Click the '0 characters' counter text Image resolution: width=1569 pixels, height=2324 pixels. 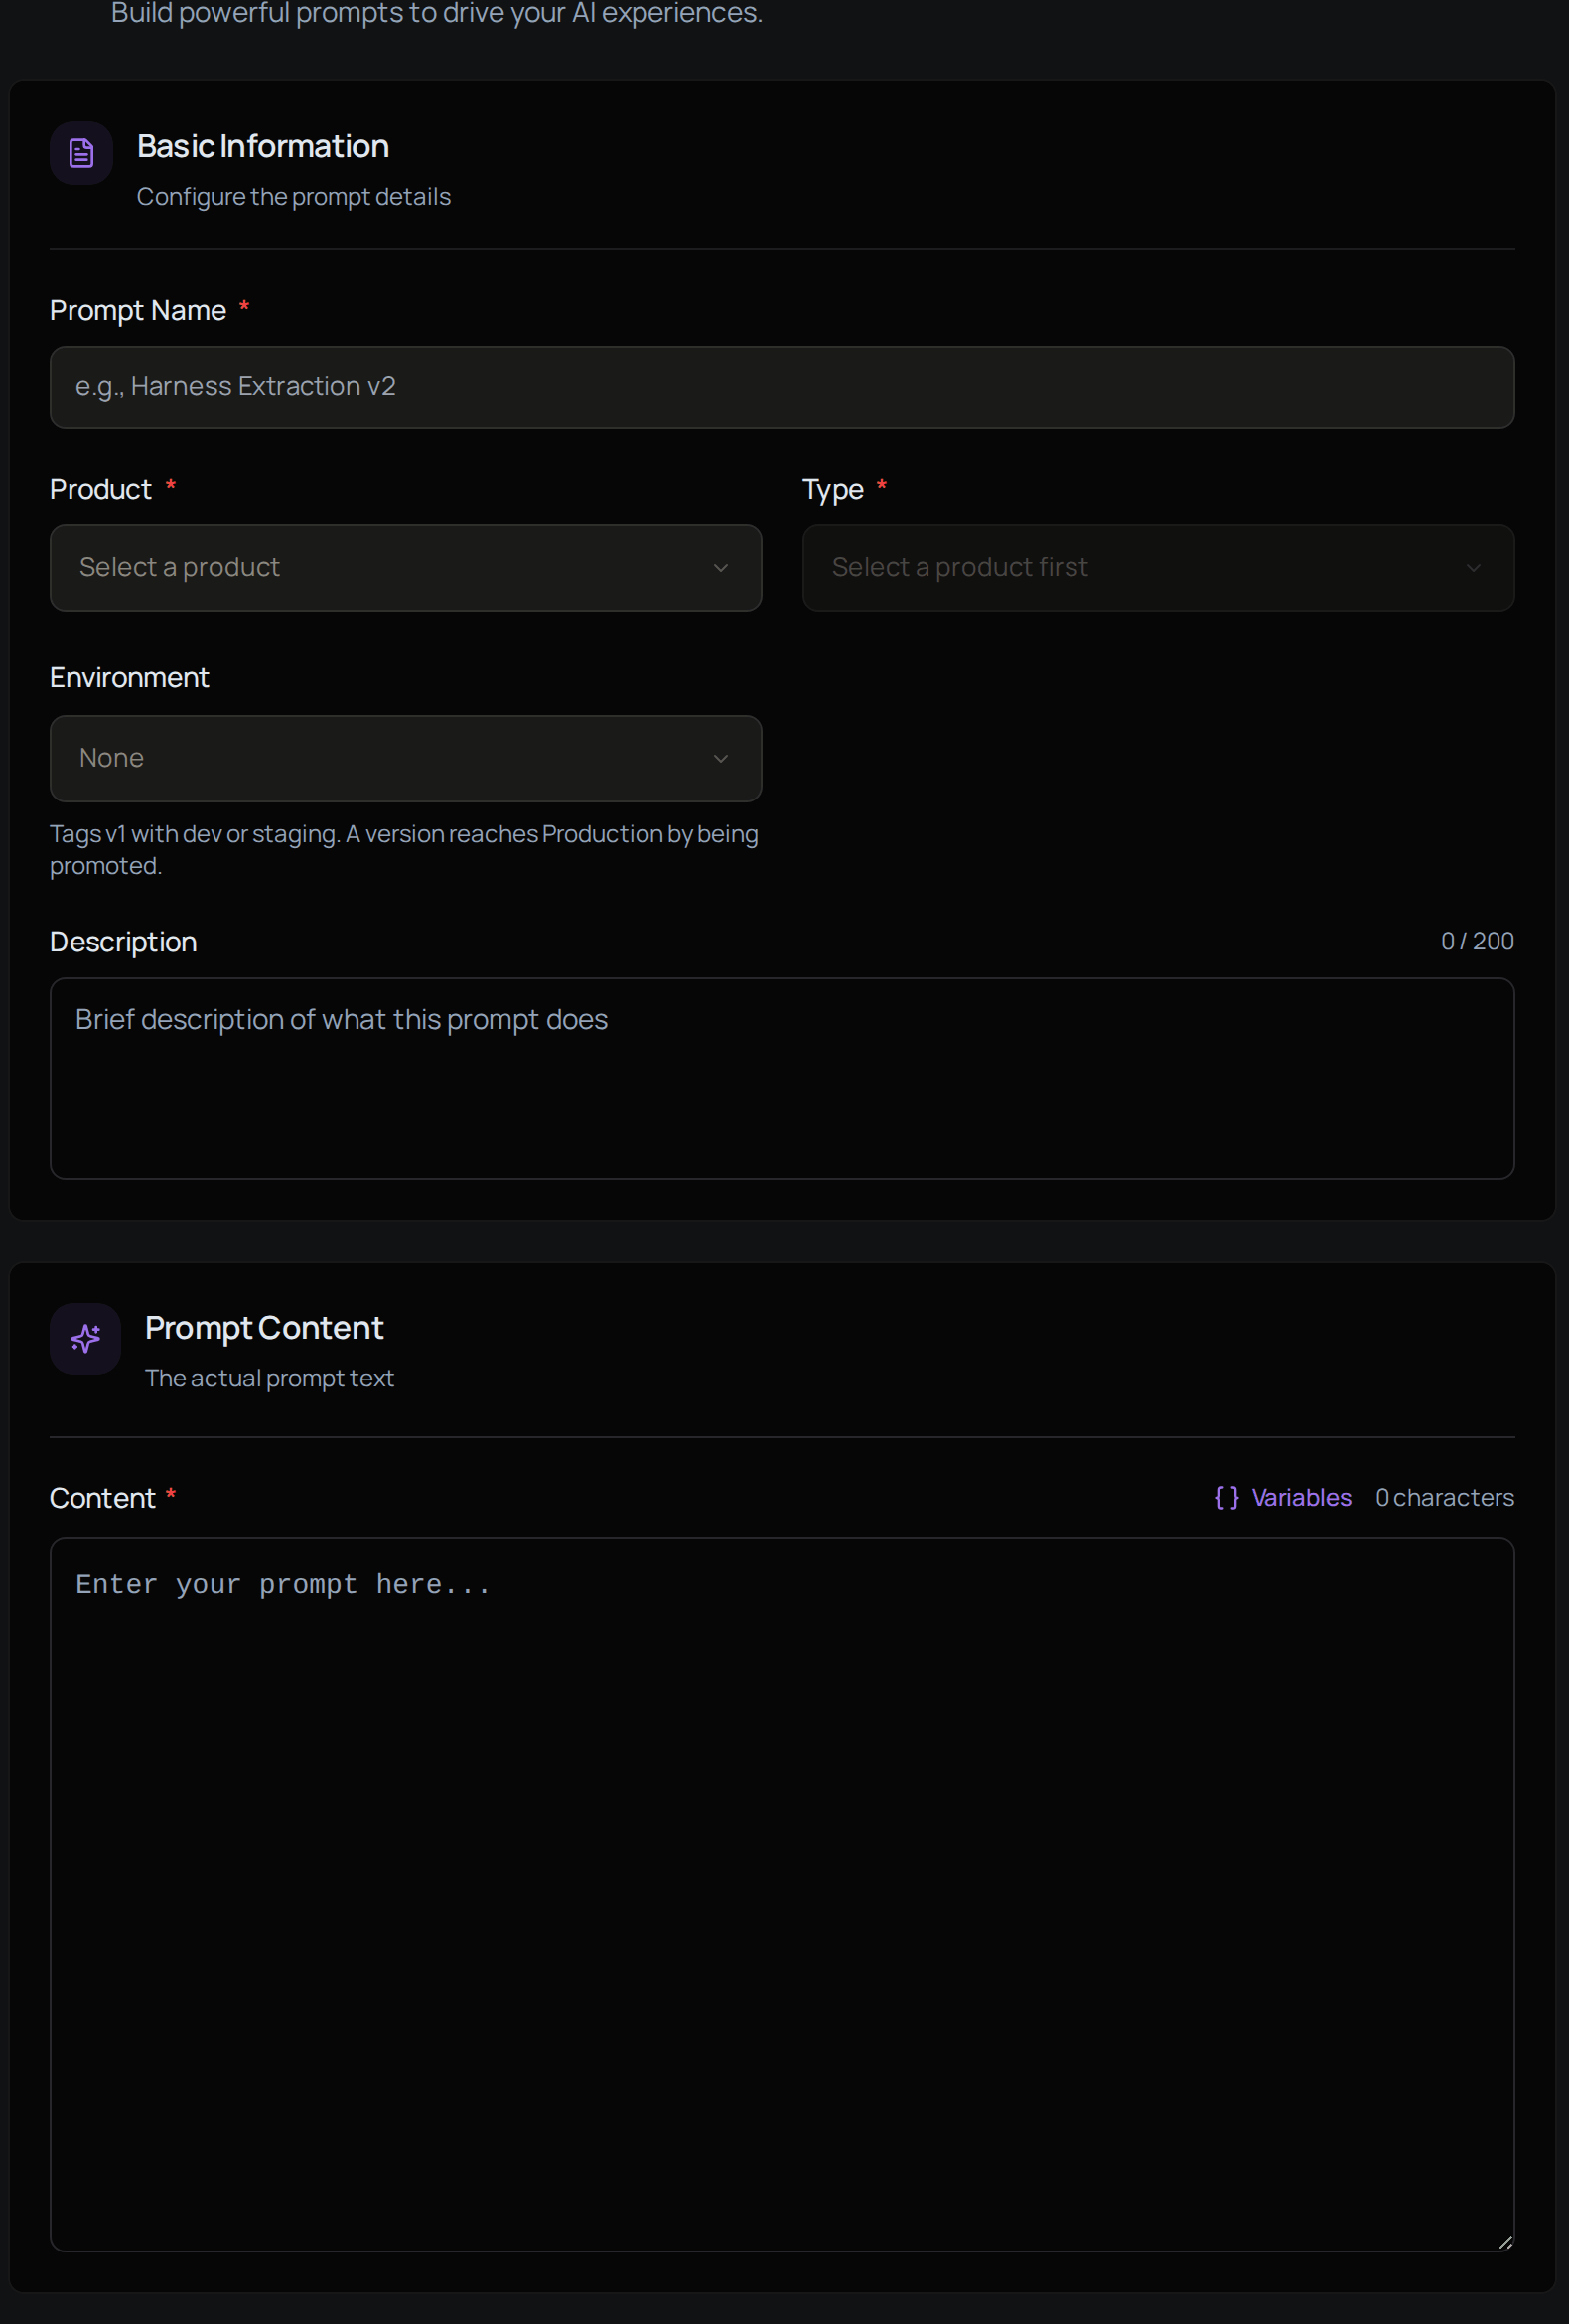click(x=1444, y=1497)
